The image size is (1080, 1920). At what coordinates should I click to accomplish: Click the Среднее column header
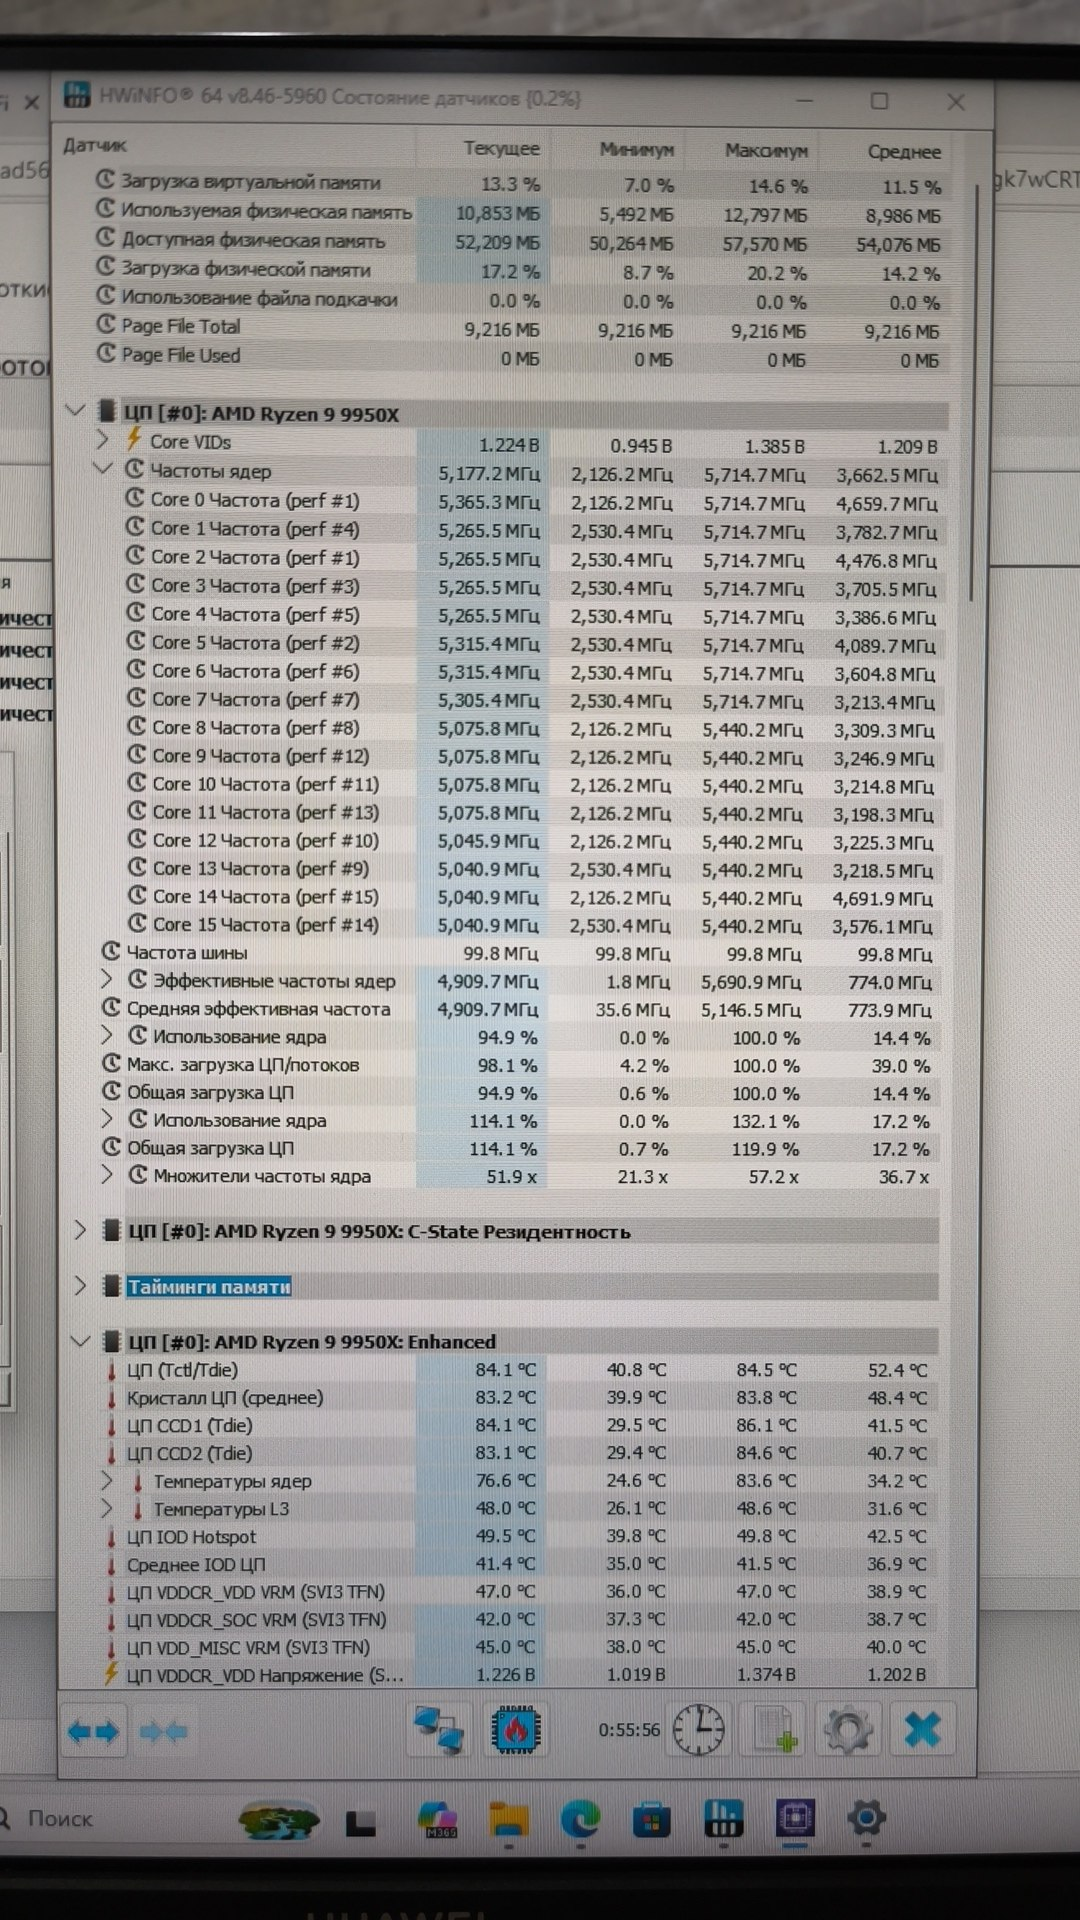(904, 152)
